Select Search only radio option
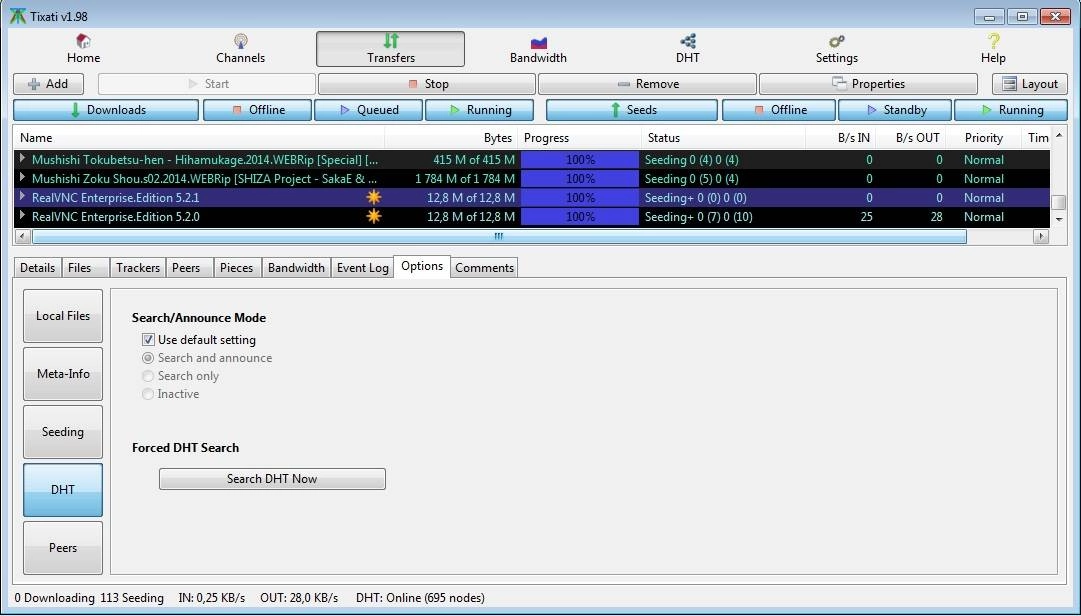Viewport: 1081px width, 616px height. point(148,376)
